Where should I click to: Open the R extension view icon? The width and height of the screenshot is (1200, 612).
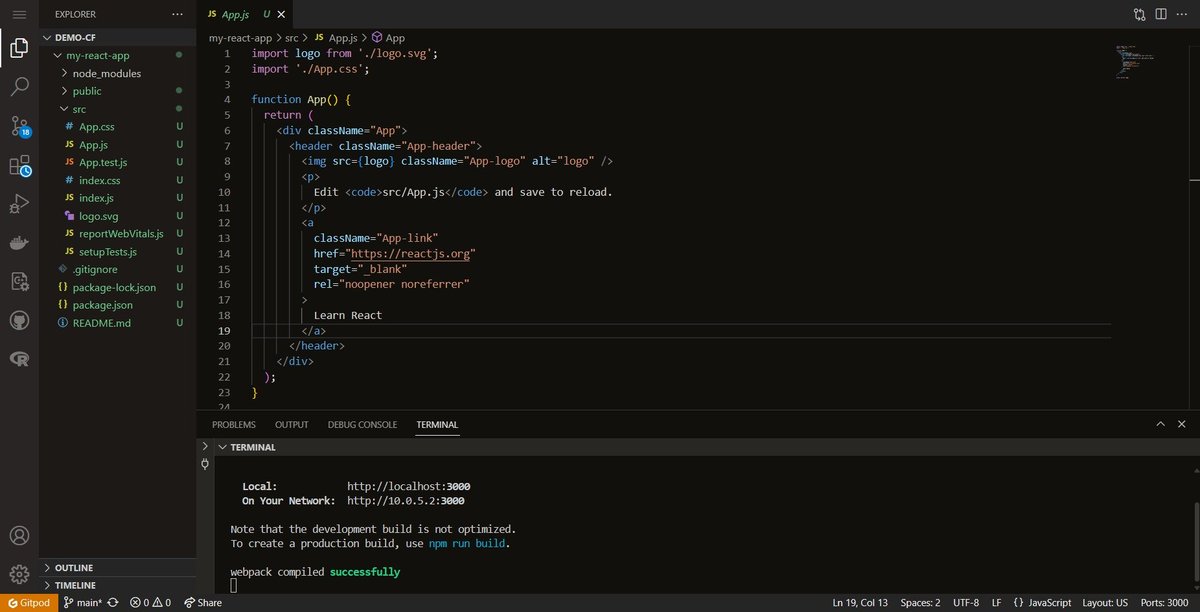[x=19, y=360]
